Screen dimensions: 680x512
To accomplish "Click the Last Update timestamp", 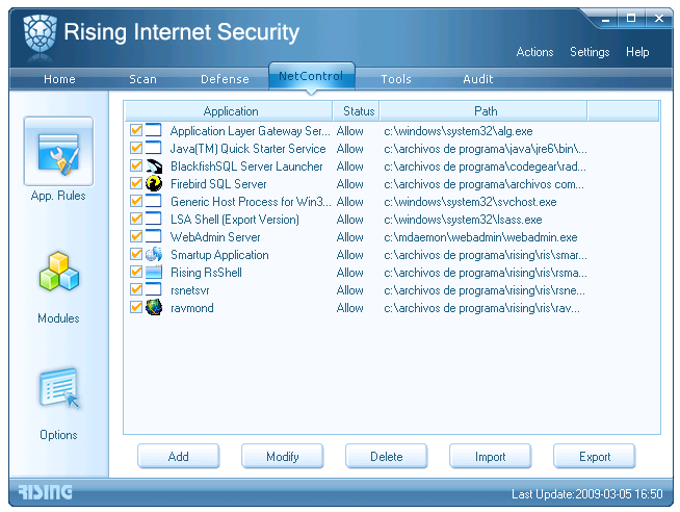I will 587,494.
